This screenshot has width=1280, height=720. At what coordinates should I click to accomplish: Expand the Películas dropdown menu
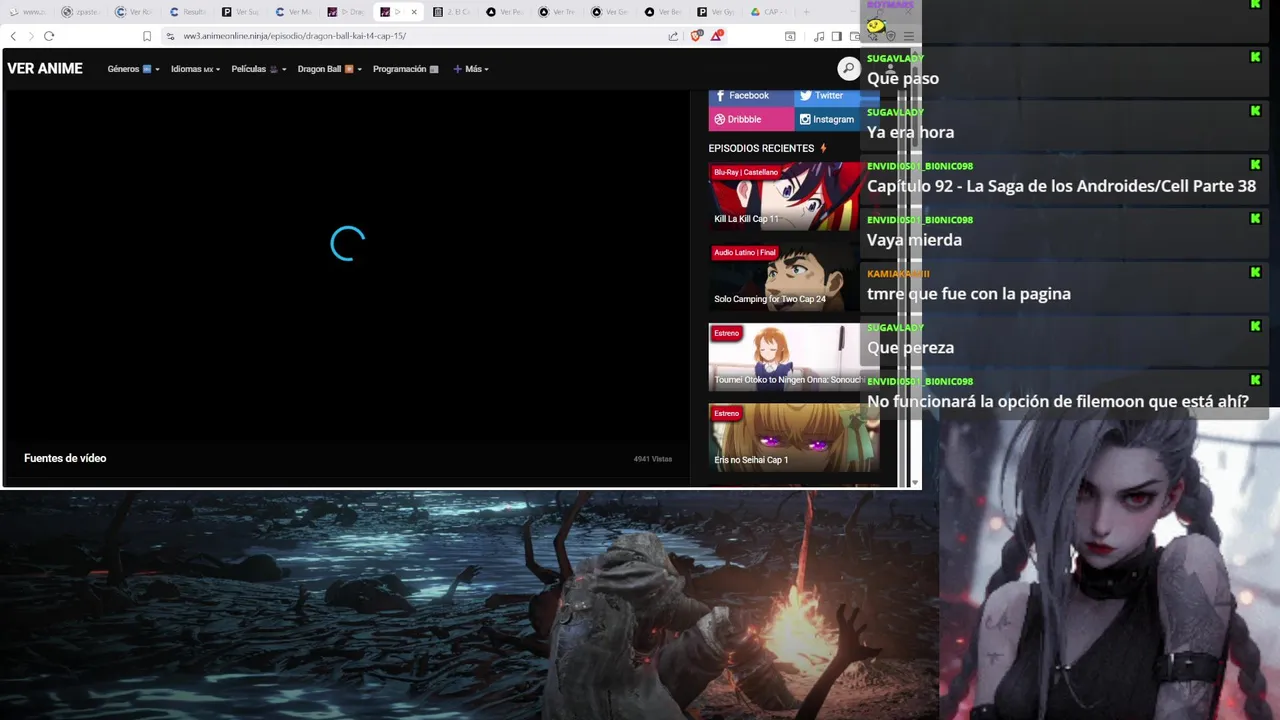tap(258, 69)
